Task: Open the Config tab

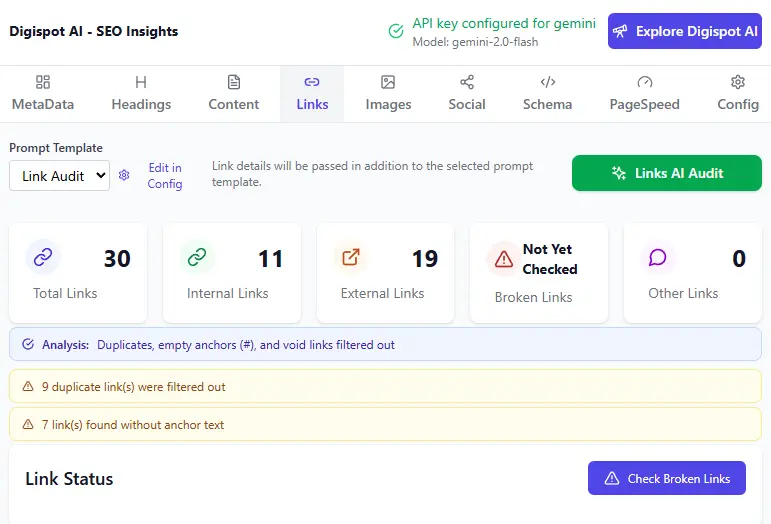Action: point(738,94)
